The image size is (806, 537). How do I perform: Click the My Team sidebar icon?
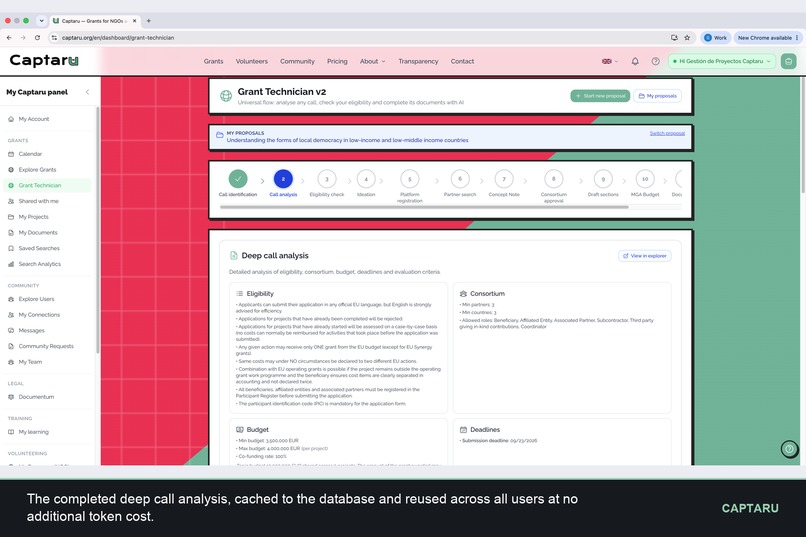tap(11, 362)
